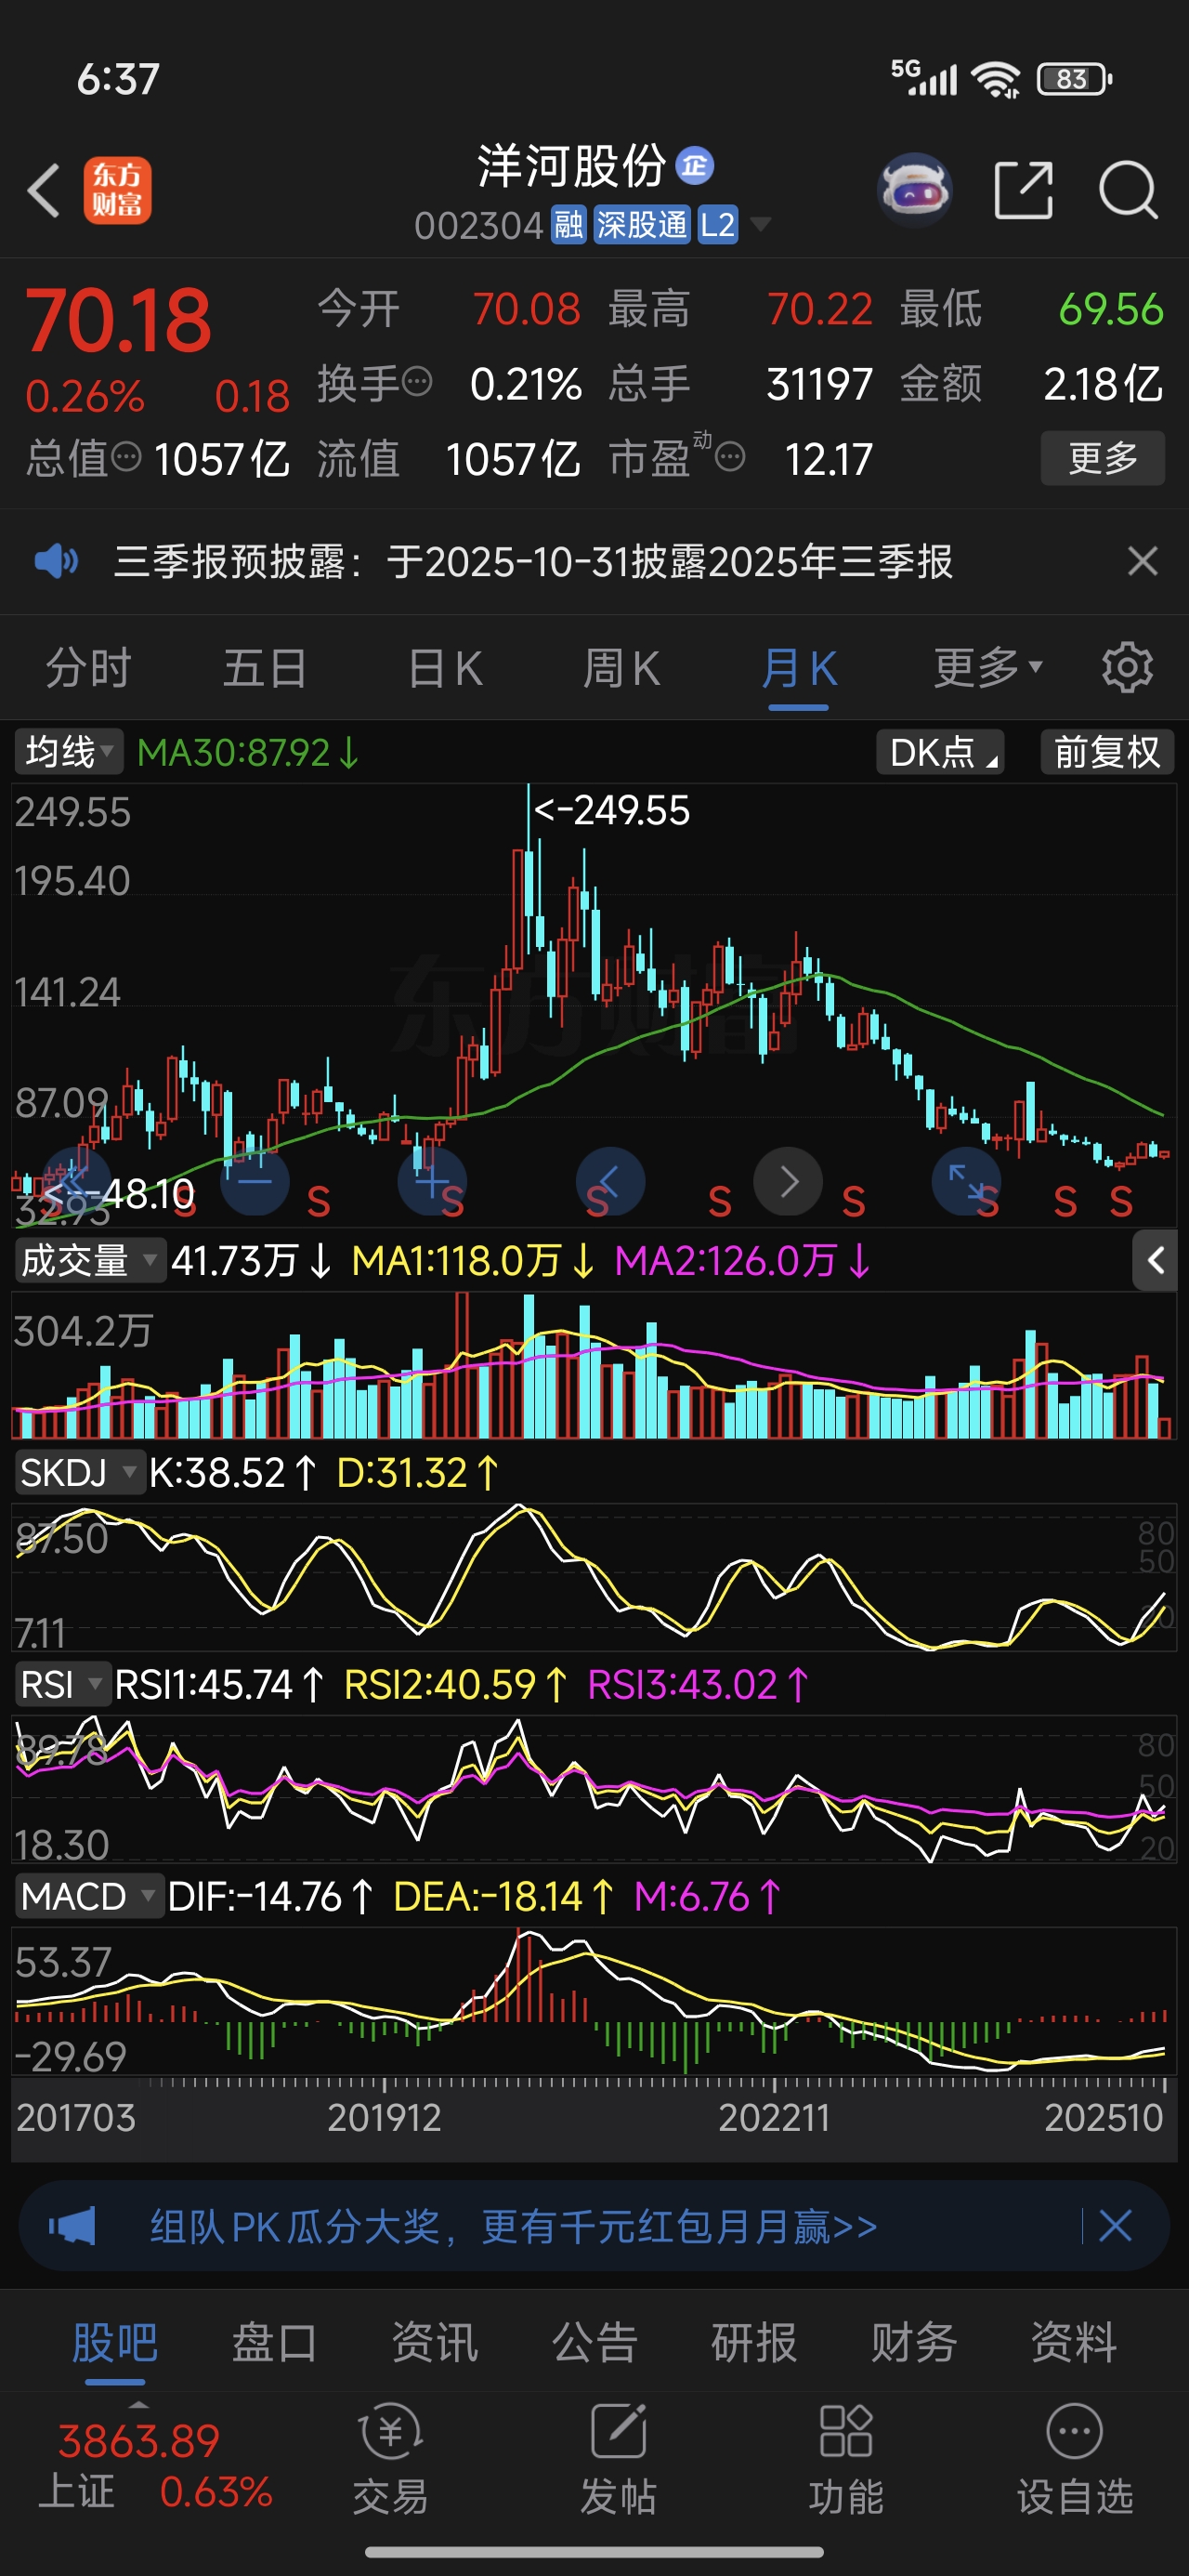Switch to 五日 chart tab
The height and width of the screenshot is (2576, 1189).
coord(265,667)
